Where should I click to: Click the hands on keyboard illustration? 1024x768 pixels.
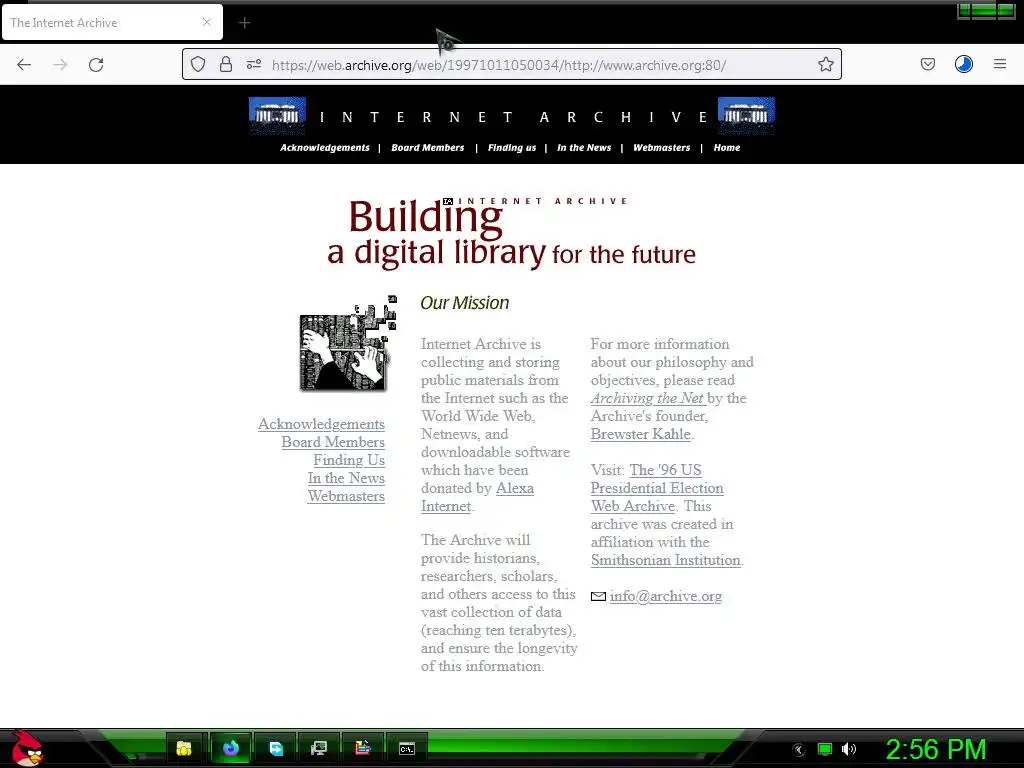coord(347,344)
